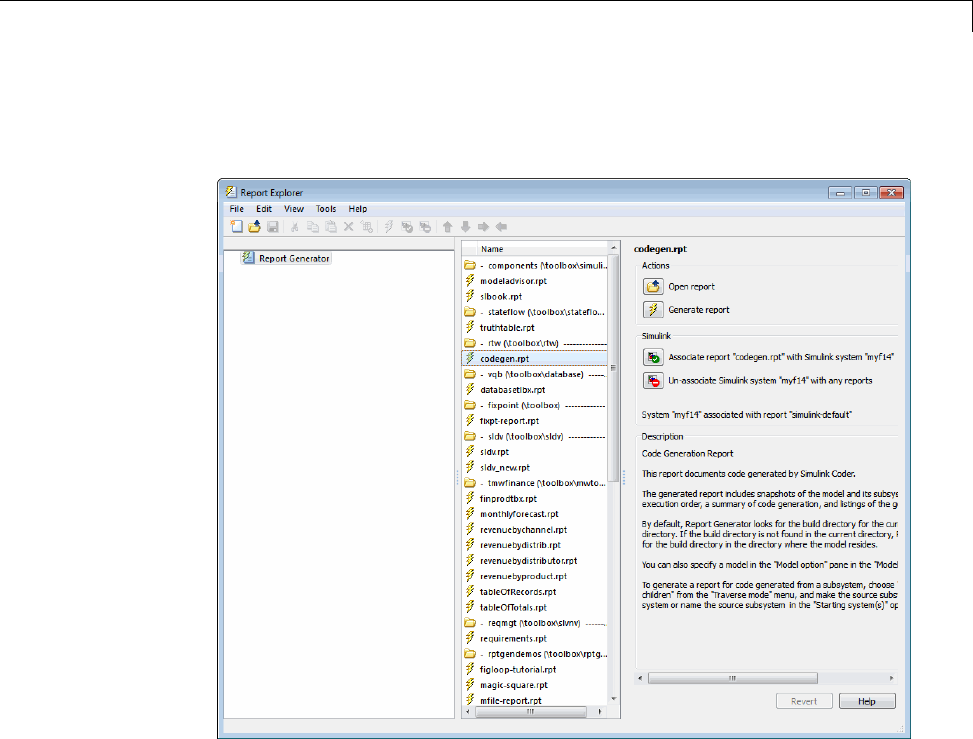Click the Associate report icon in the toolbar

[406, 226]
